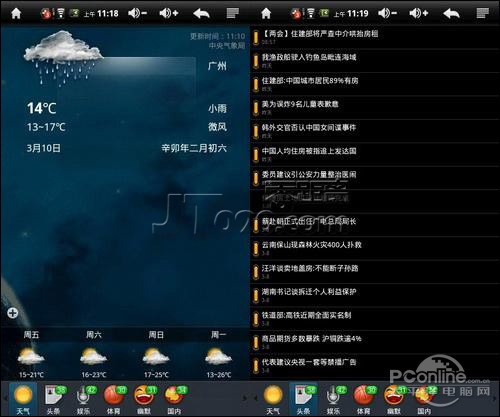The image size is (500, 417).
Task: Open headline 云南保山现森林火灾400人扑救
Action: pyautogui.click(x=375, y=248)
